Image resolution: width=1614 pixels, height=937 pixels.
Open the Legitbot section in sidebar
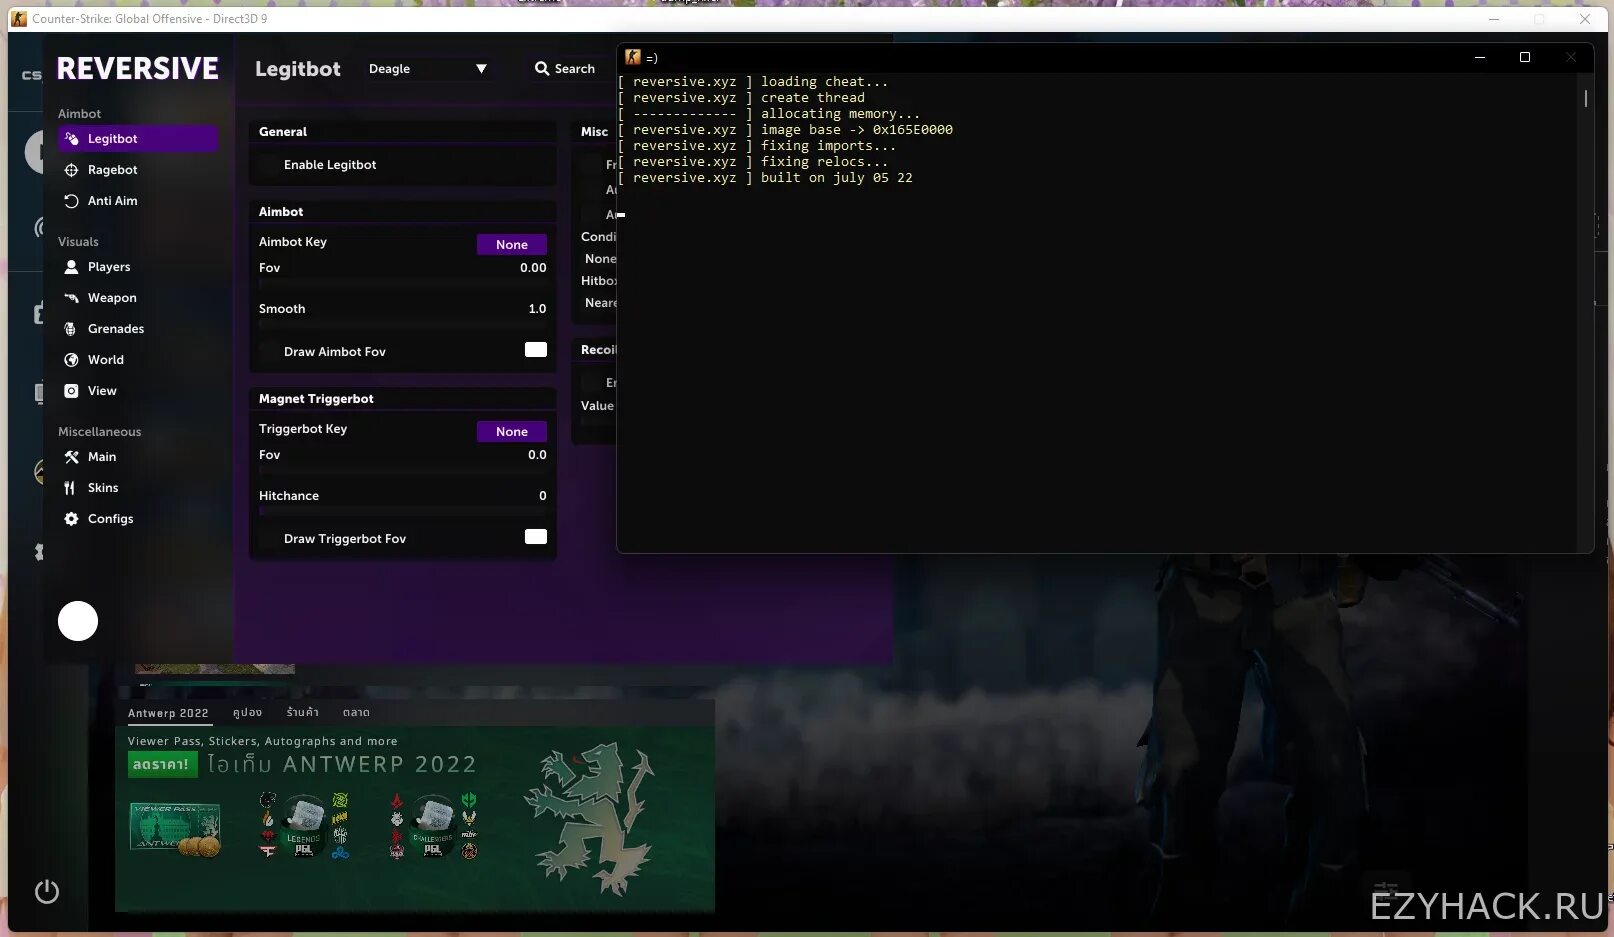[138, 139]
